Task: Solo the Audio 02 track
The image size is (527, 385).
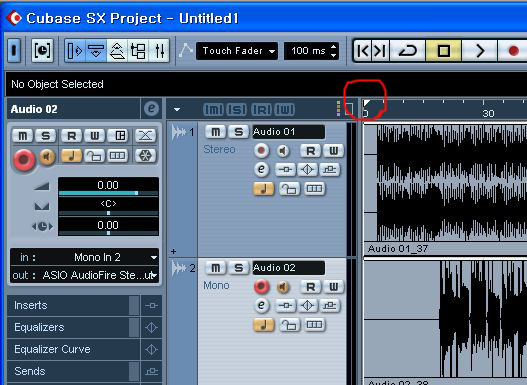Action: pyautogui.click(x=238, y=268)
